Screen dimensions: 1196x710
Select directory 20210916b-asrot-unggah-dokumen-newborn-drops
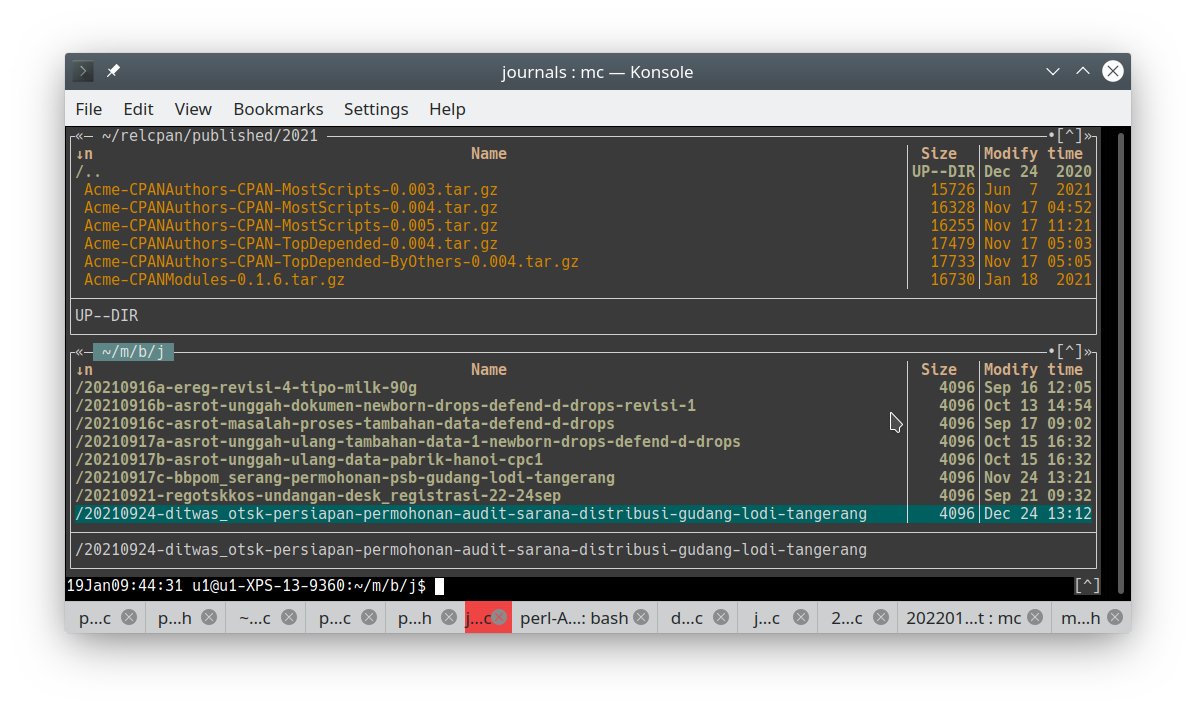tap(385, 406)
